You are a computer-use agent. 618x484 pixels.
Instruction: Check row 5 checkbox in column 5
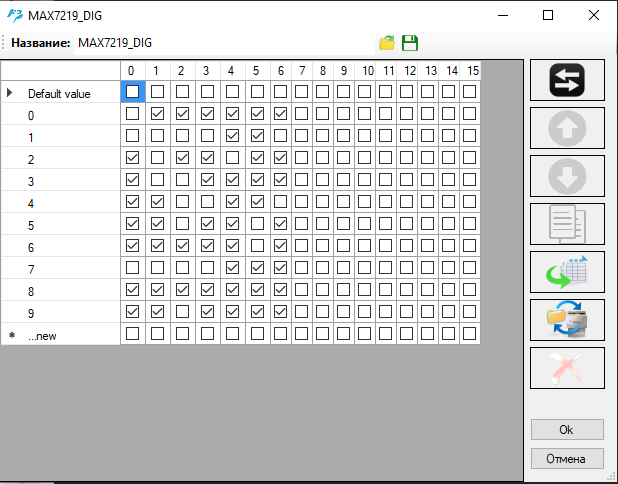[x=257, y=224]
